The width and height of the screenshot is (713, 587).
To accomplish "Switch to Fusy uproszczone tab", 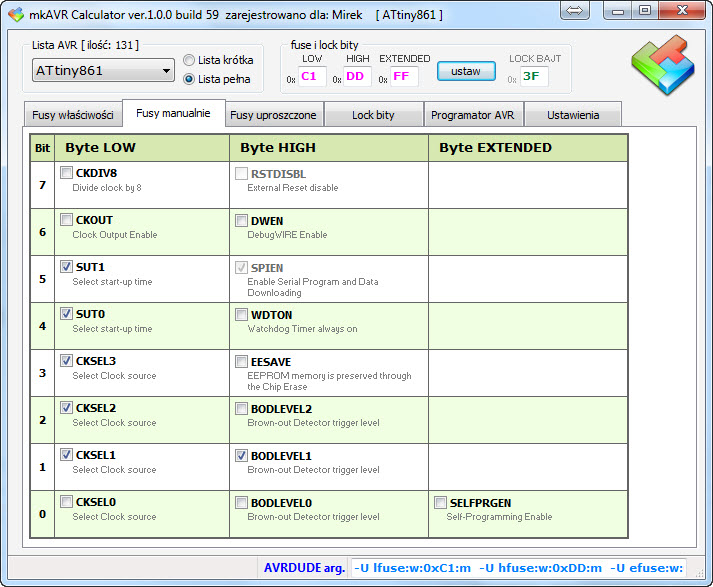I will tap(273, 115).
